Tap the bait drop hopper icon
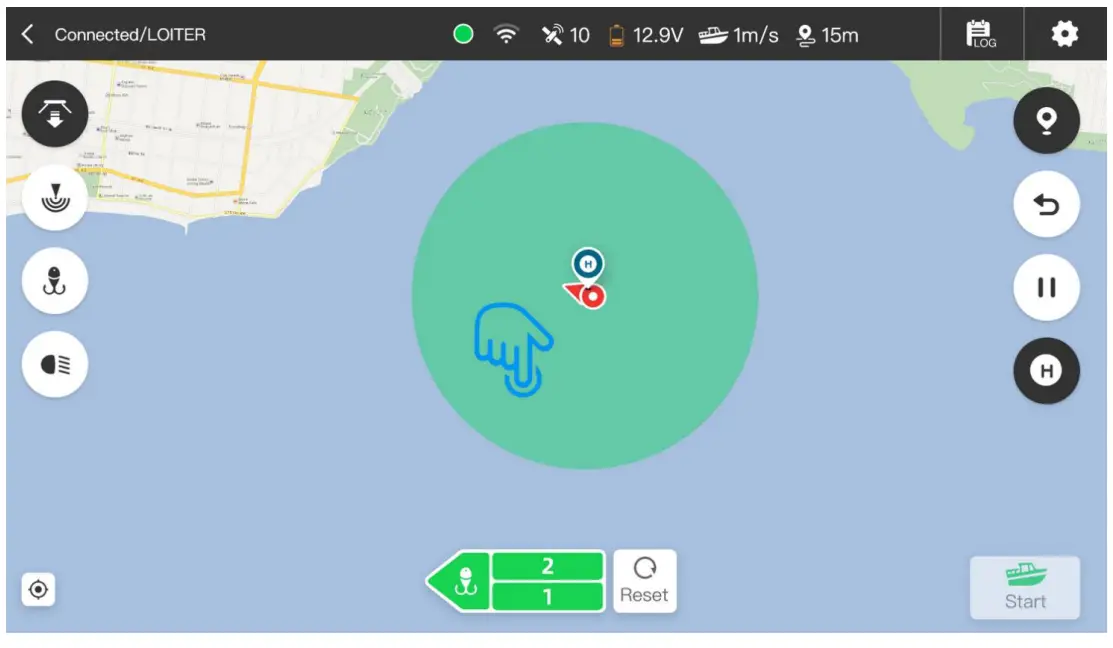1113x648 pixels. click(55, 114)
